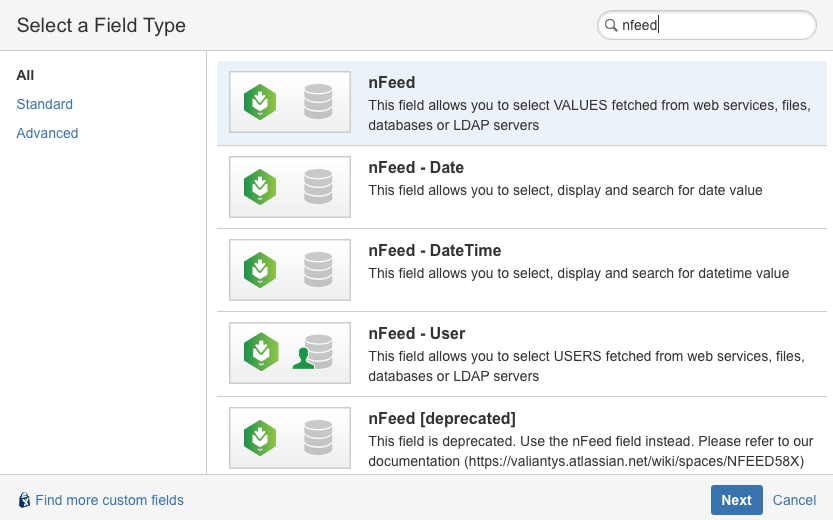Open Find more custom fields link
Screen dimensions: 833x520
coord(109,500)
